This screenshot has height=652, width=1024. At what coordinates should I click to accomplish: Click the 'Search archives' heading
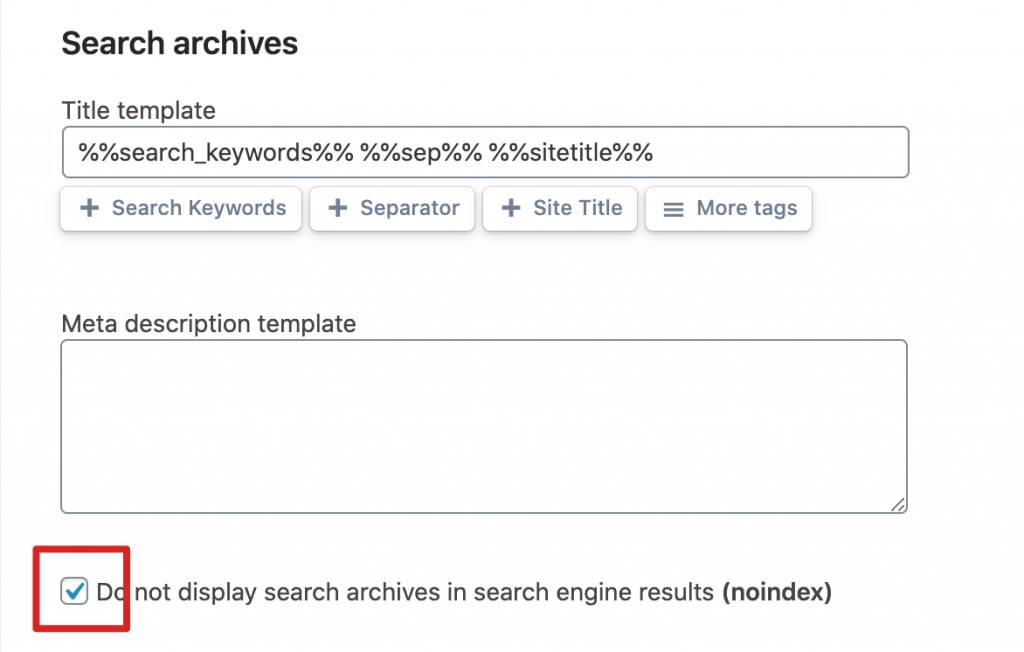pos(180,44)
